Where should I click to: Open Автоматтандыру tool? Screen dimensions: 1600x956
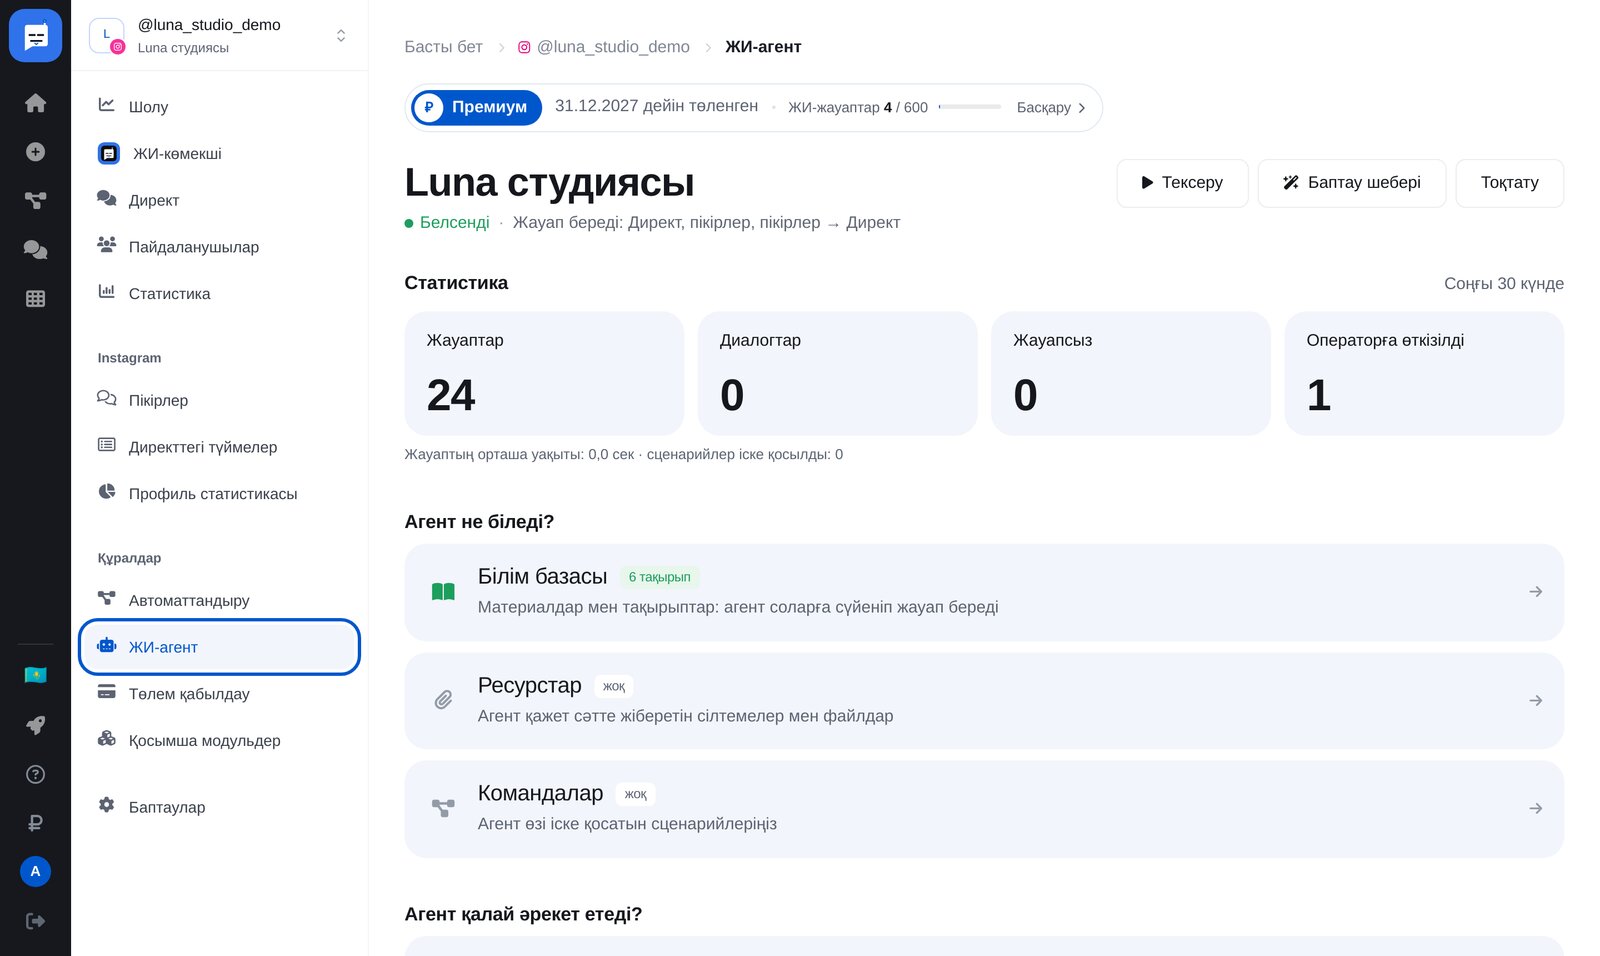pyautogui.click(x=219, y=600)
